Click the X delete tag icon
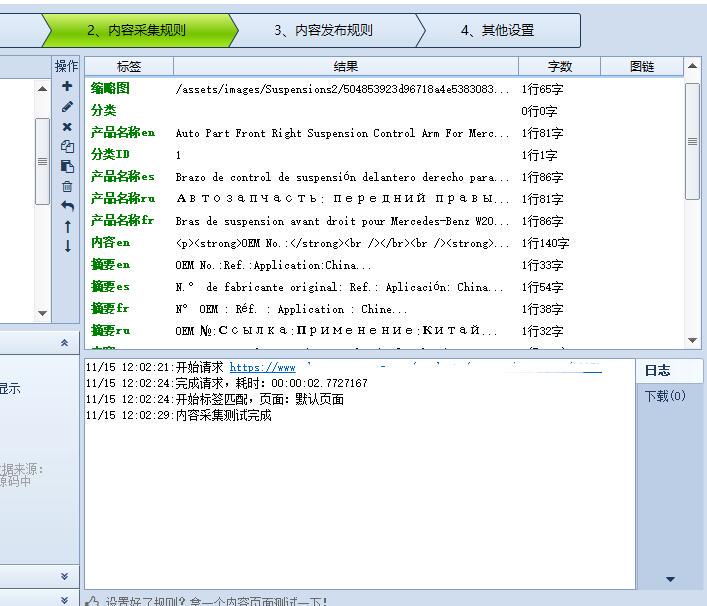 [67, 127]
